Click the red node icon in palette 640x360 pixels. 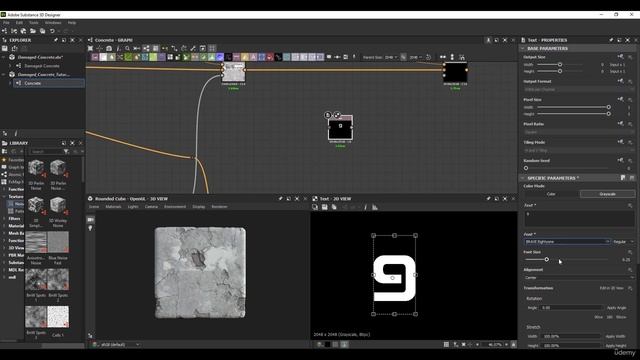(x=270, y=57)
